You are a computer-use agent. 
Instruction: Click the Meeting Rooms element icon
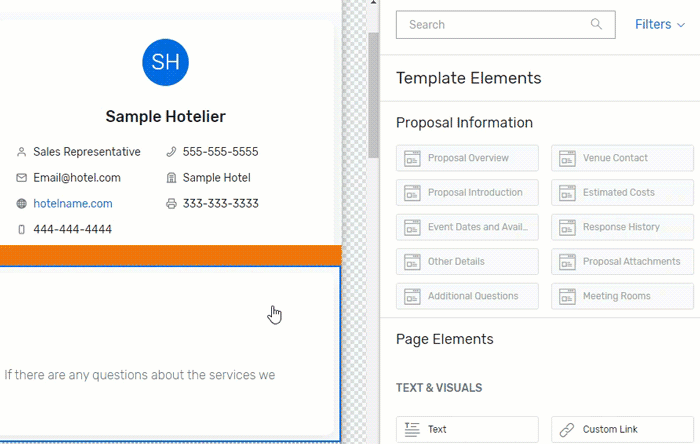coord(567,296)
